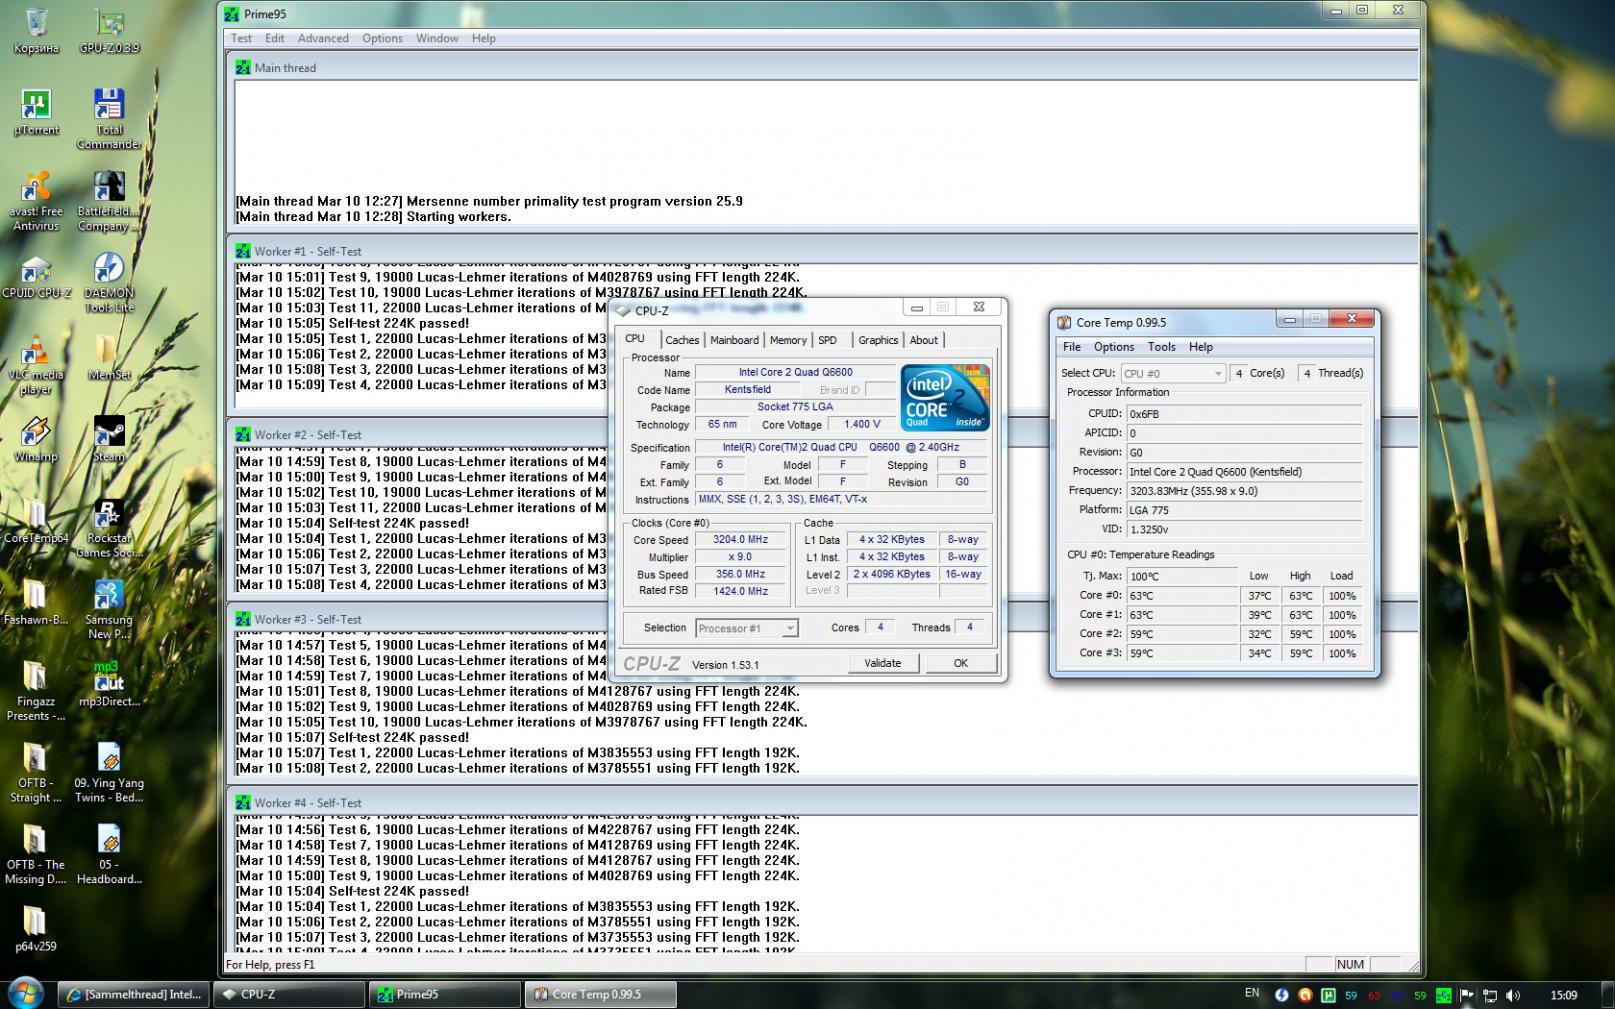
Task: Click the Frequency value 3203.83MHz in Core Temp
Action: pos(1243,491)
